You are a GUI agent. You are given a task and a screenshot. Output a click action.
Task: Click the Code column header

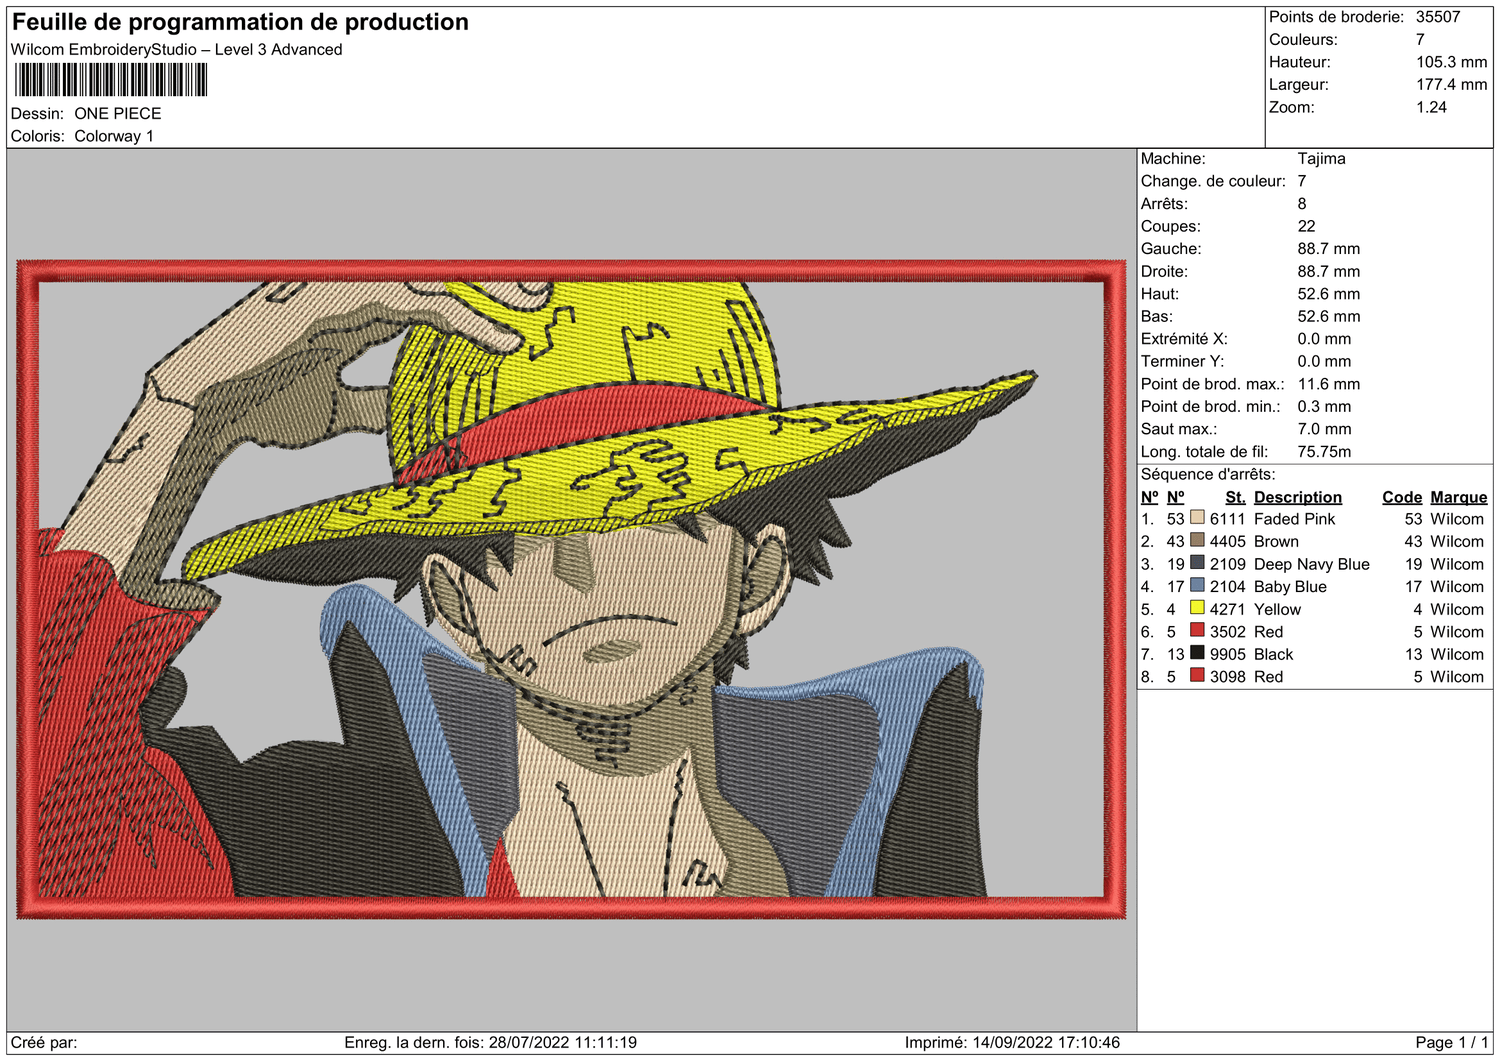[x=1402, y=497]
